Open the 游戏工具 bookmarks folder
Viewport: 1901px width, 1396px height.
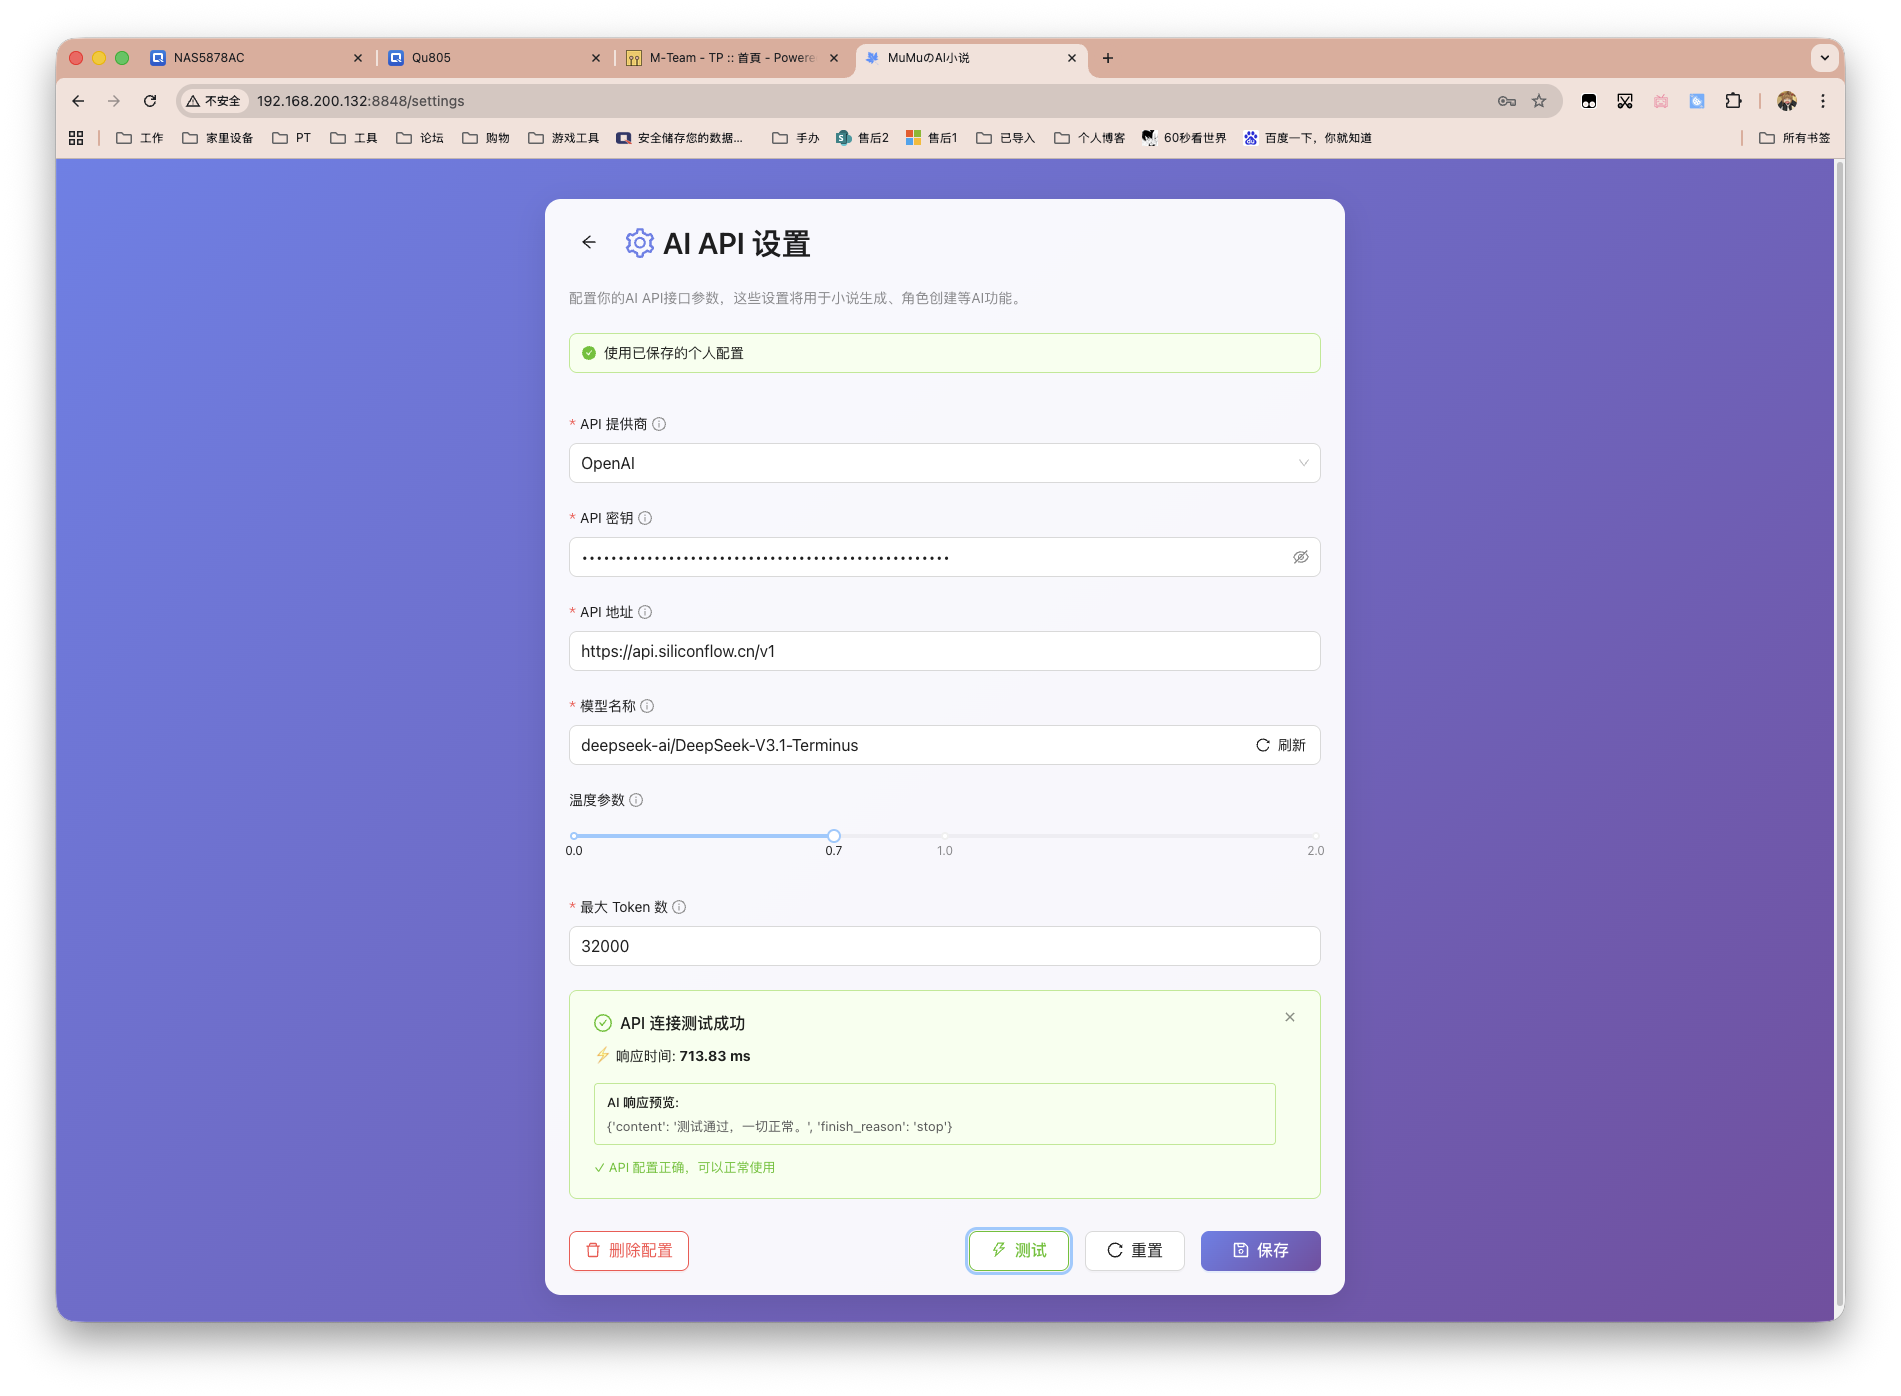click(x=564, y=138)
